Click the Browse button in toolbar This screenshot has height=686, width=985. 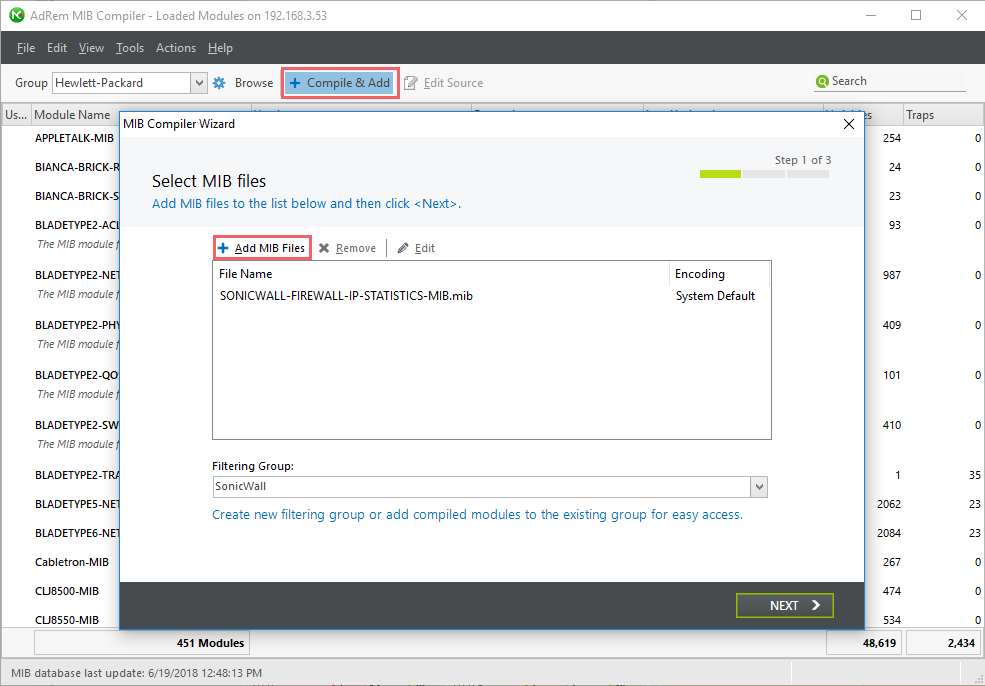click(254, 83)
